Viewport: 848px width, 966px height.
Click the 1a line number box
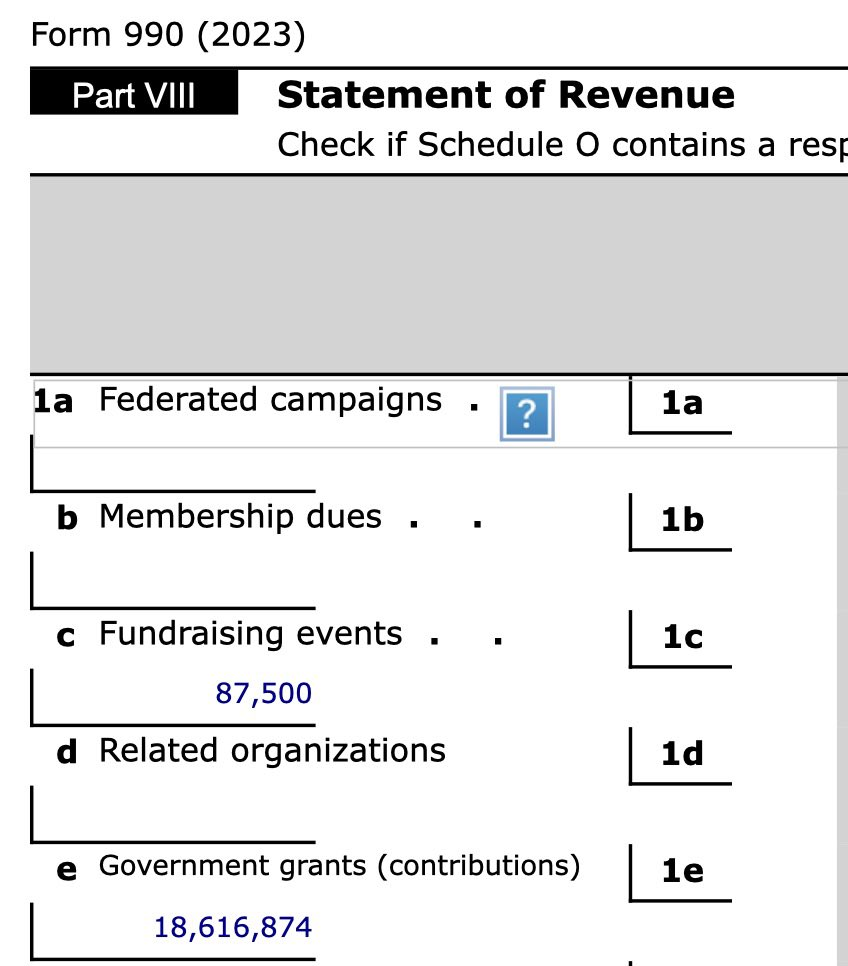coord(681,404)
